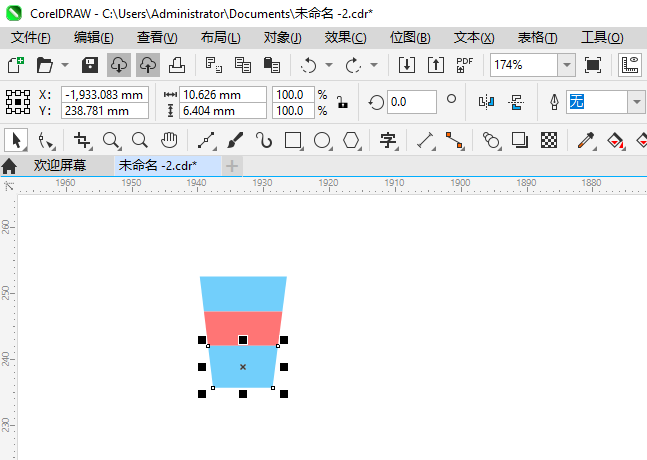Click the Print icon

177,65
